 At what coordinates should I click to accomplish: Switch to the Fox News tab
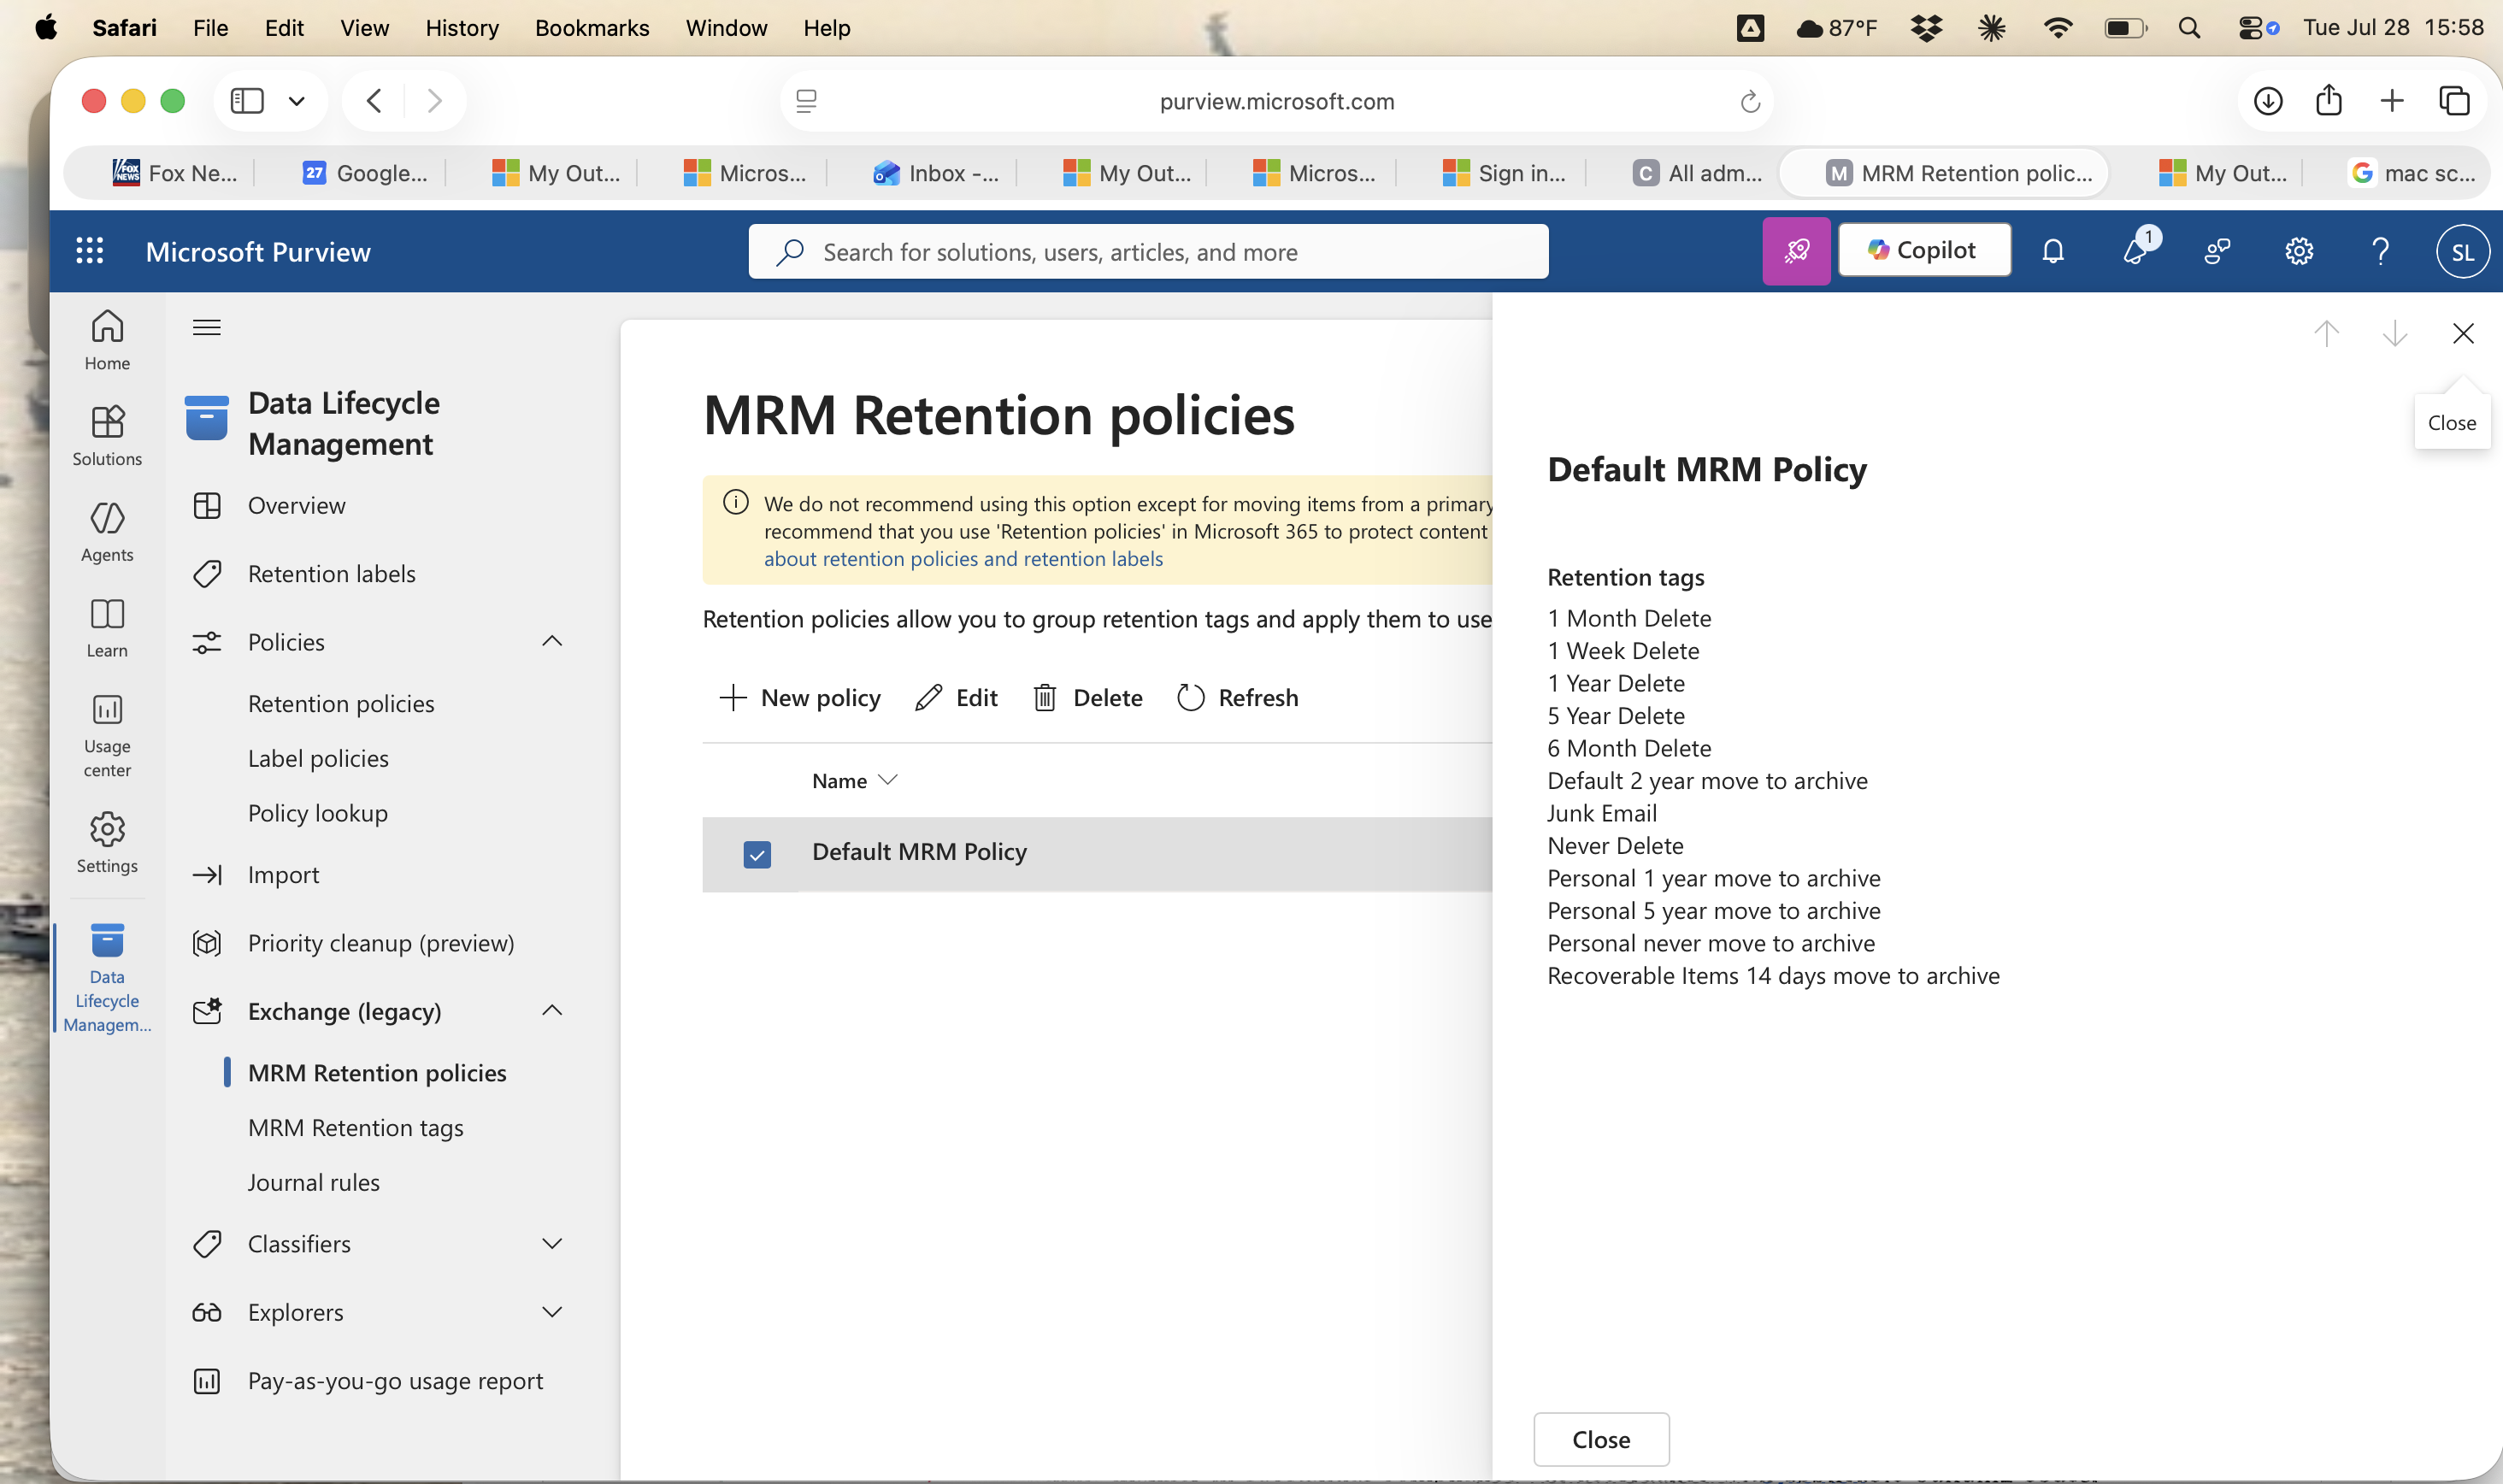coord(174,173)
